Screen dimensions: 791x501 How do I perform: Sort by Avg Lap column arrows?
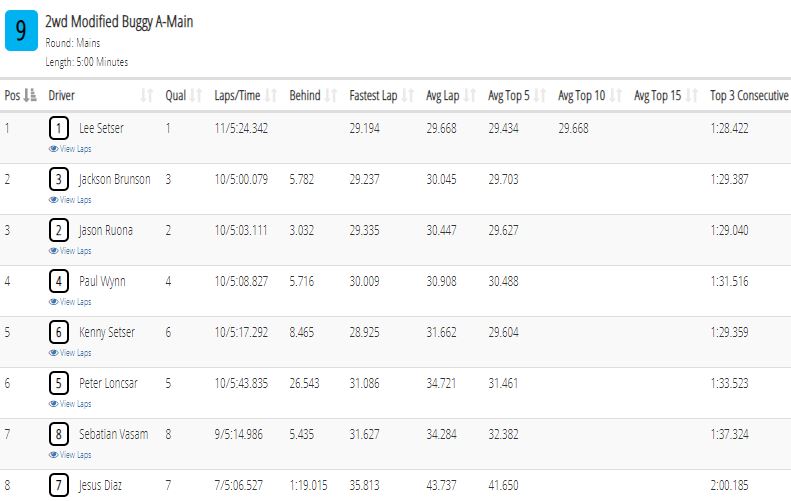coord(470,95)
